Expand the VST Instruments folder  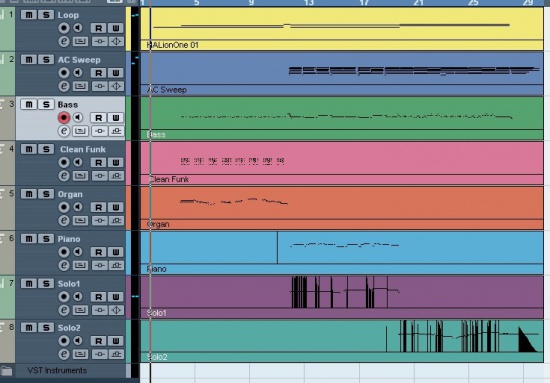pyautogui.click(x=6, y=371)
